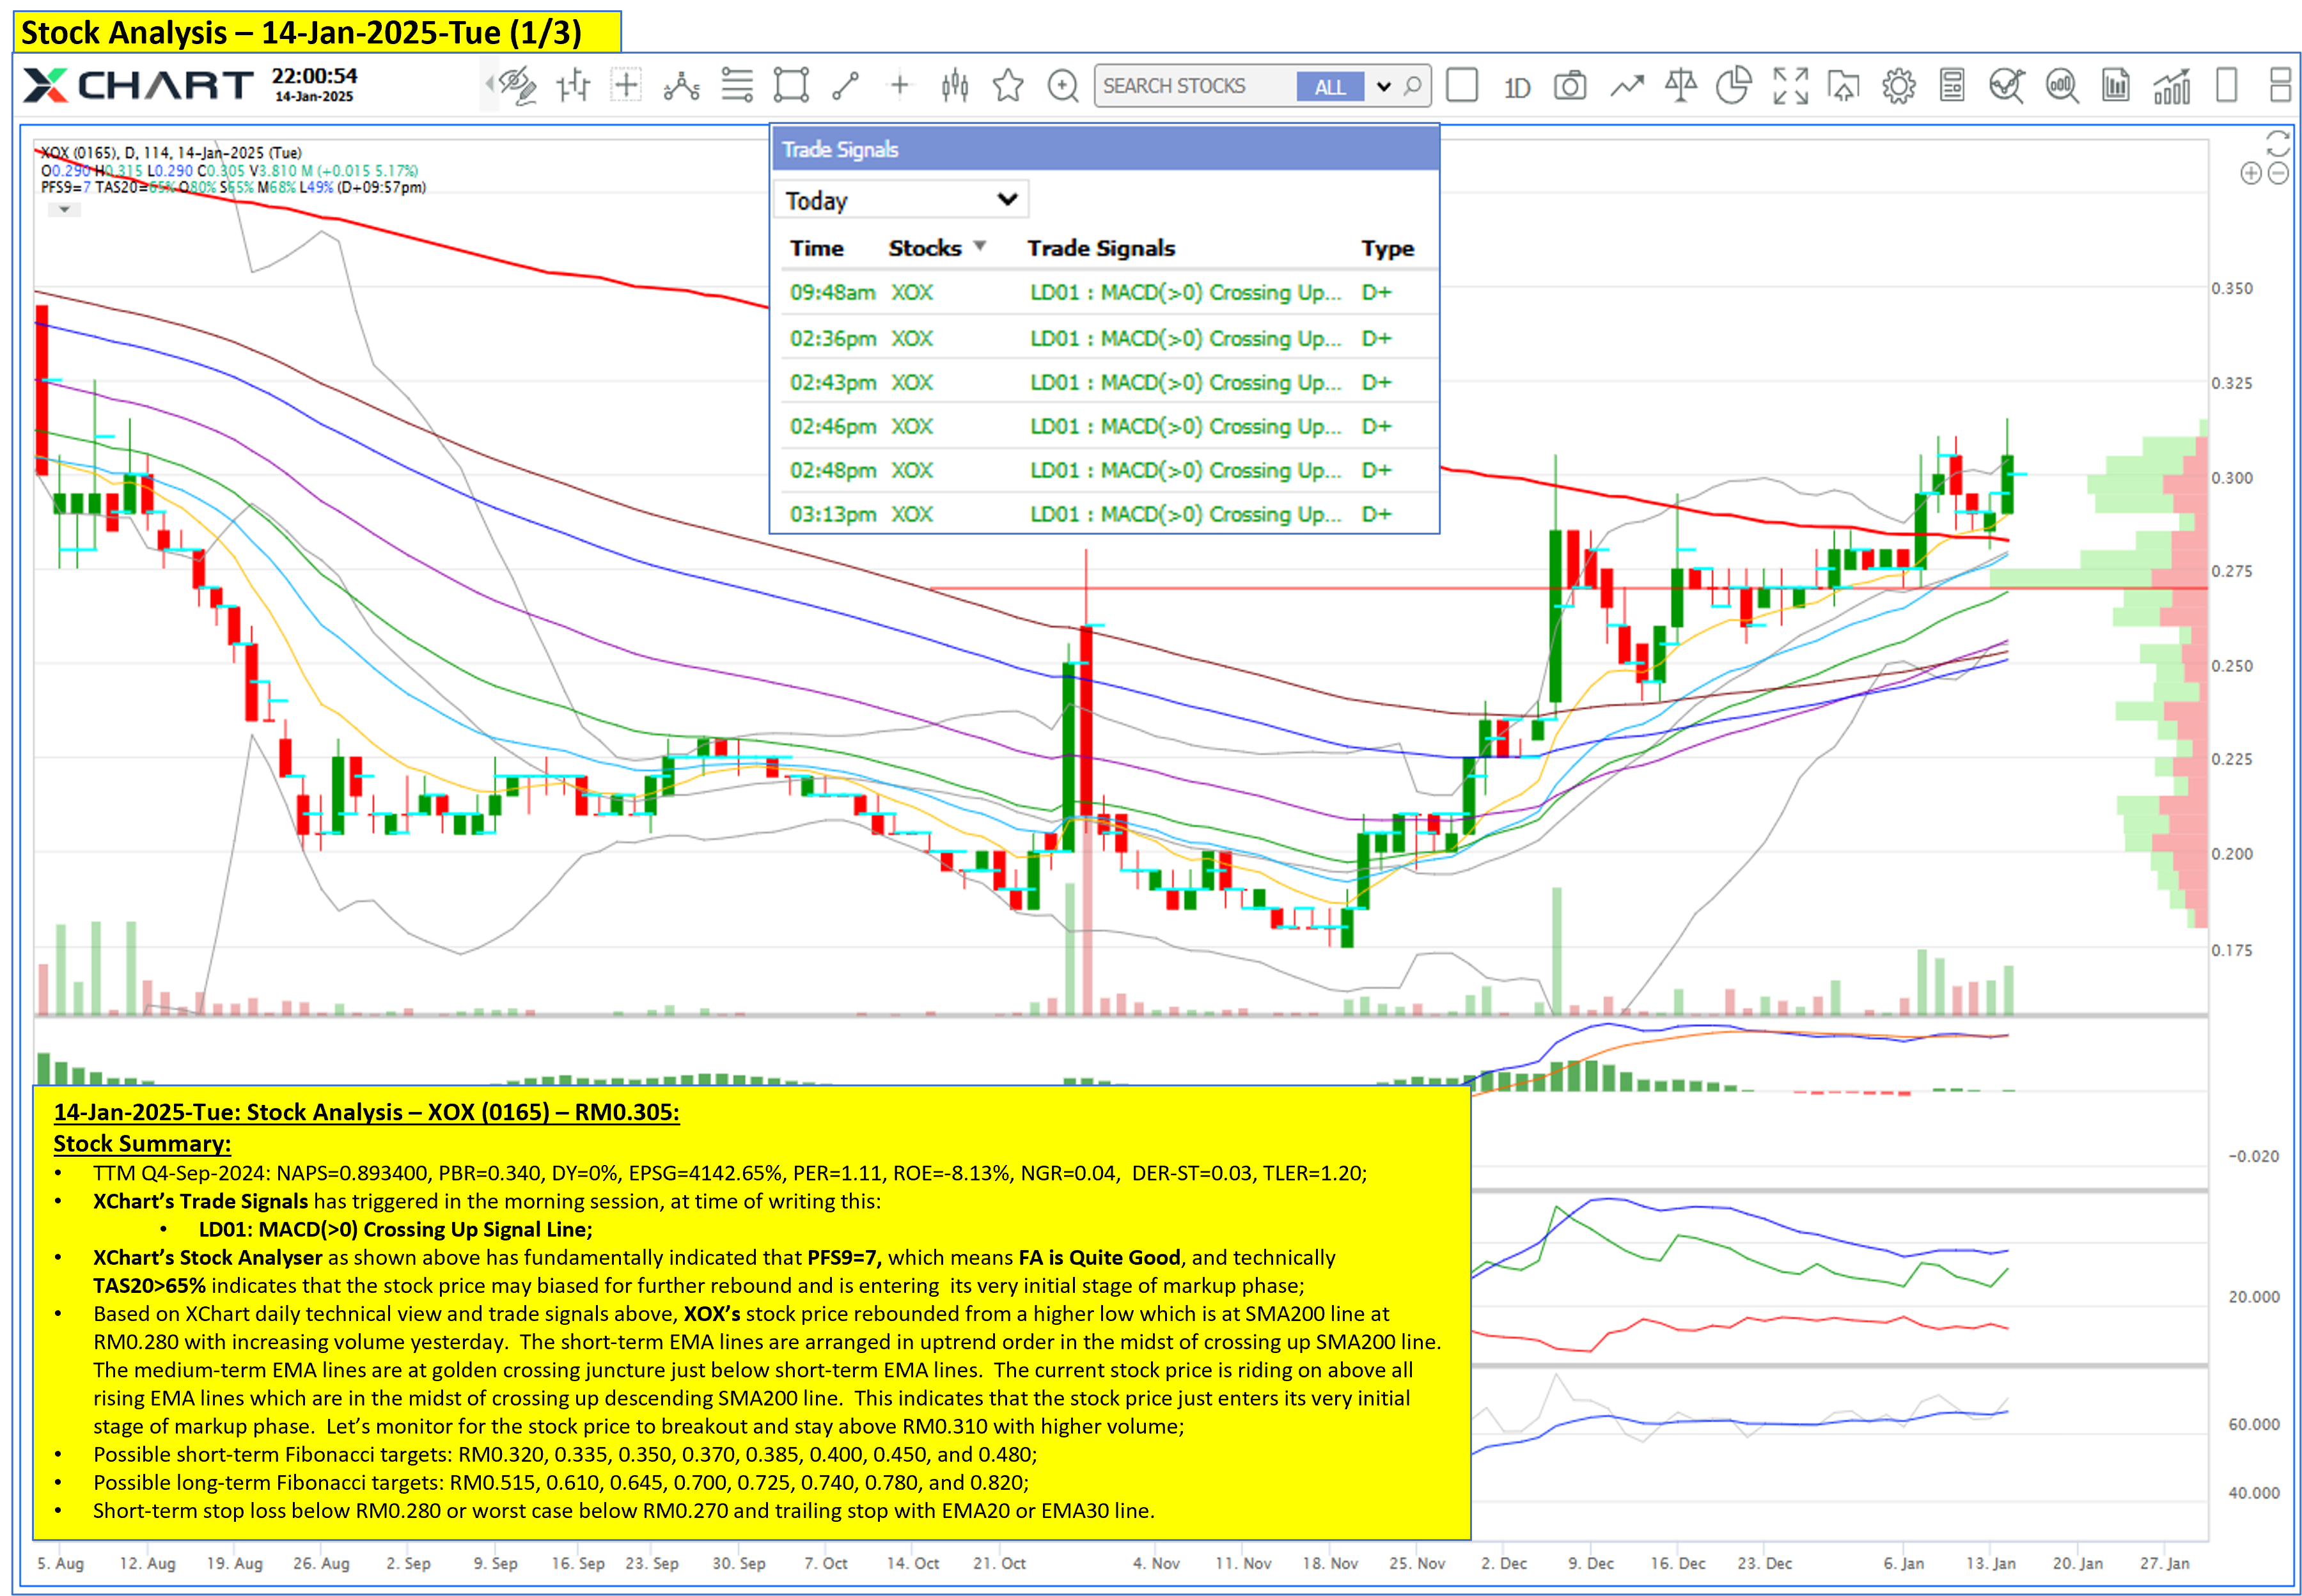This screenshot has height=1596, width=2302.
Task: Toggle the crosshair plus cursor tool
Action: click(899, 86)
